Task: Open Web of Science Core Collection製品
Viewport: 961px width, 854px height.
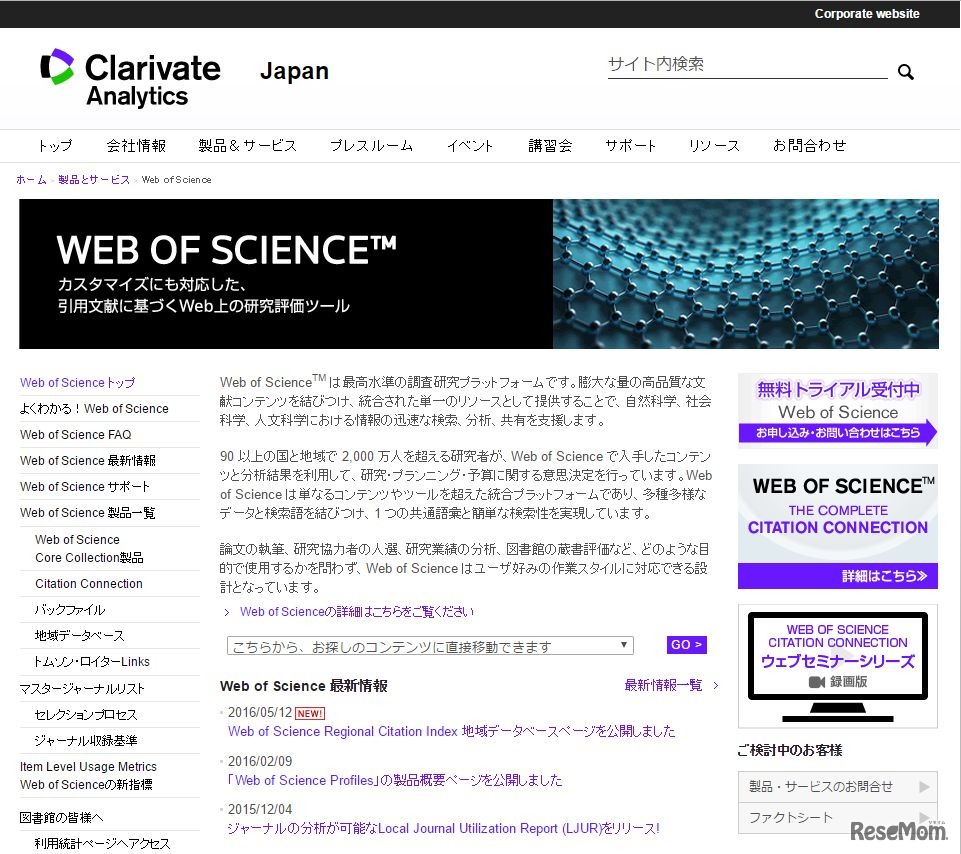Action: [89, 549]
